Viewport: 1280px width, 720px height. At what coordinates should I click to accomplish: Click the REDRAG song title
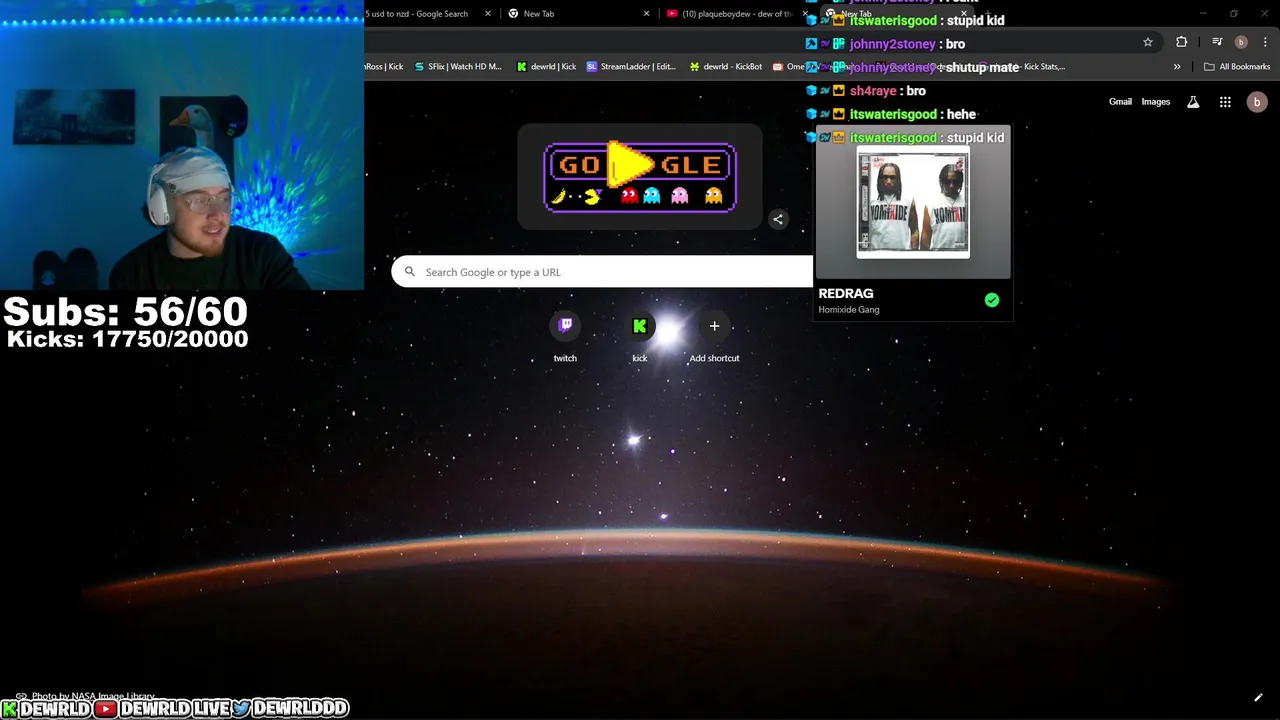pyautogui.click(x=846, y=293)
